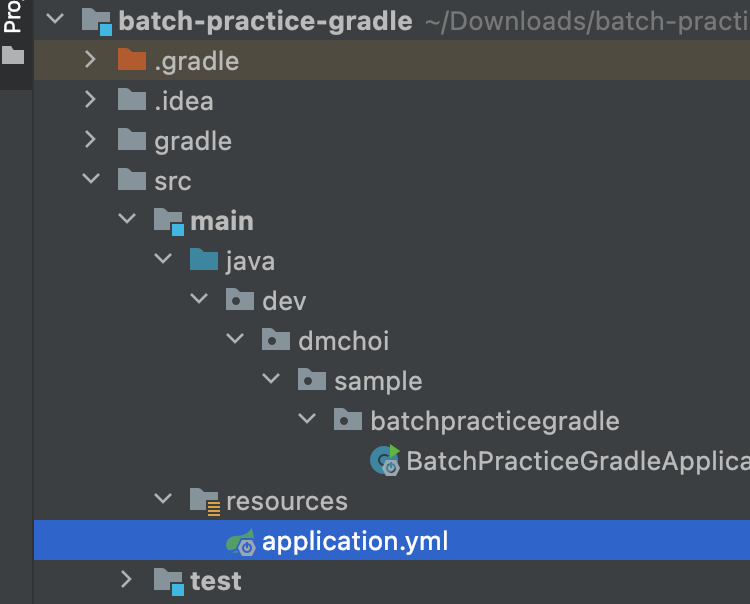Expand the .idea folder
Image resolution: width=750 pixels, height=604 pixels.
(x=90, y=100)
